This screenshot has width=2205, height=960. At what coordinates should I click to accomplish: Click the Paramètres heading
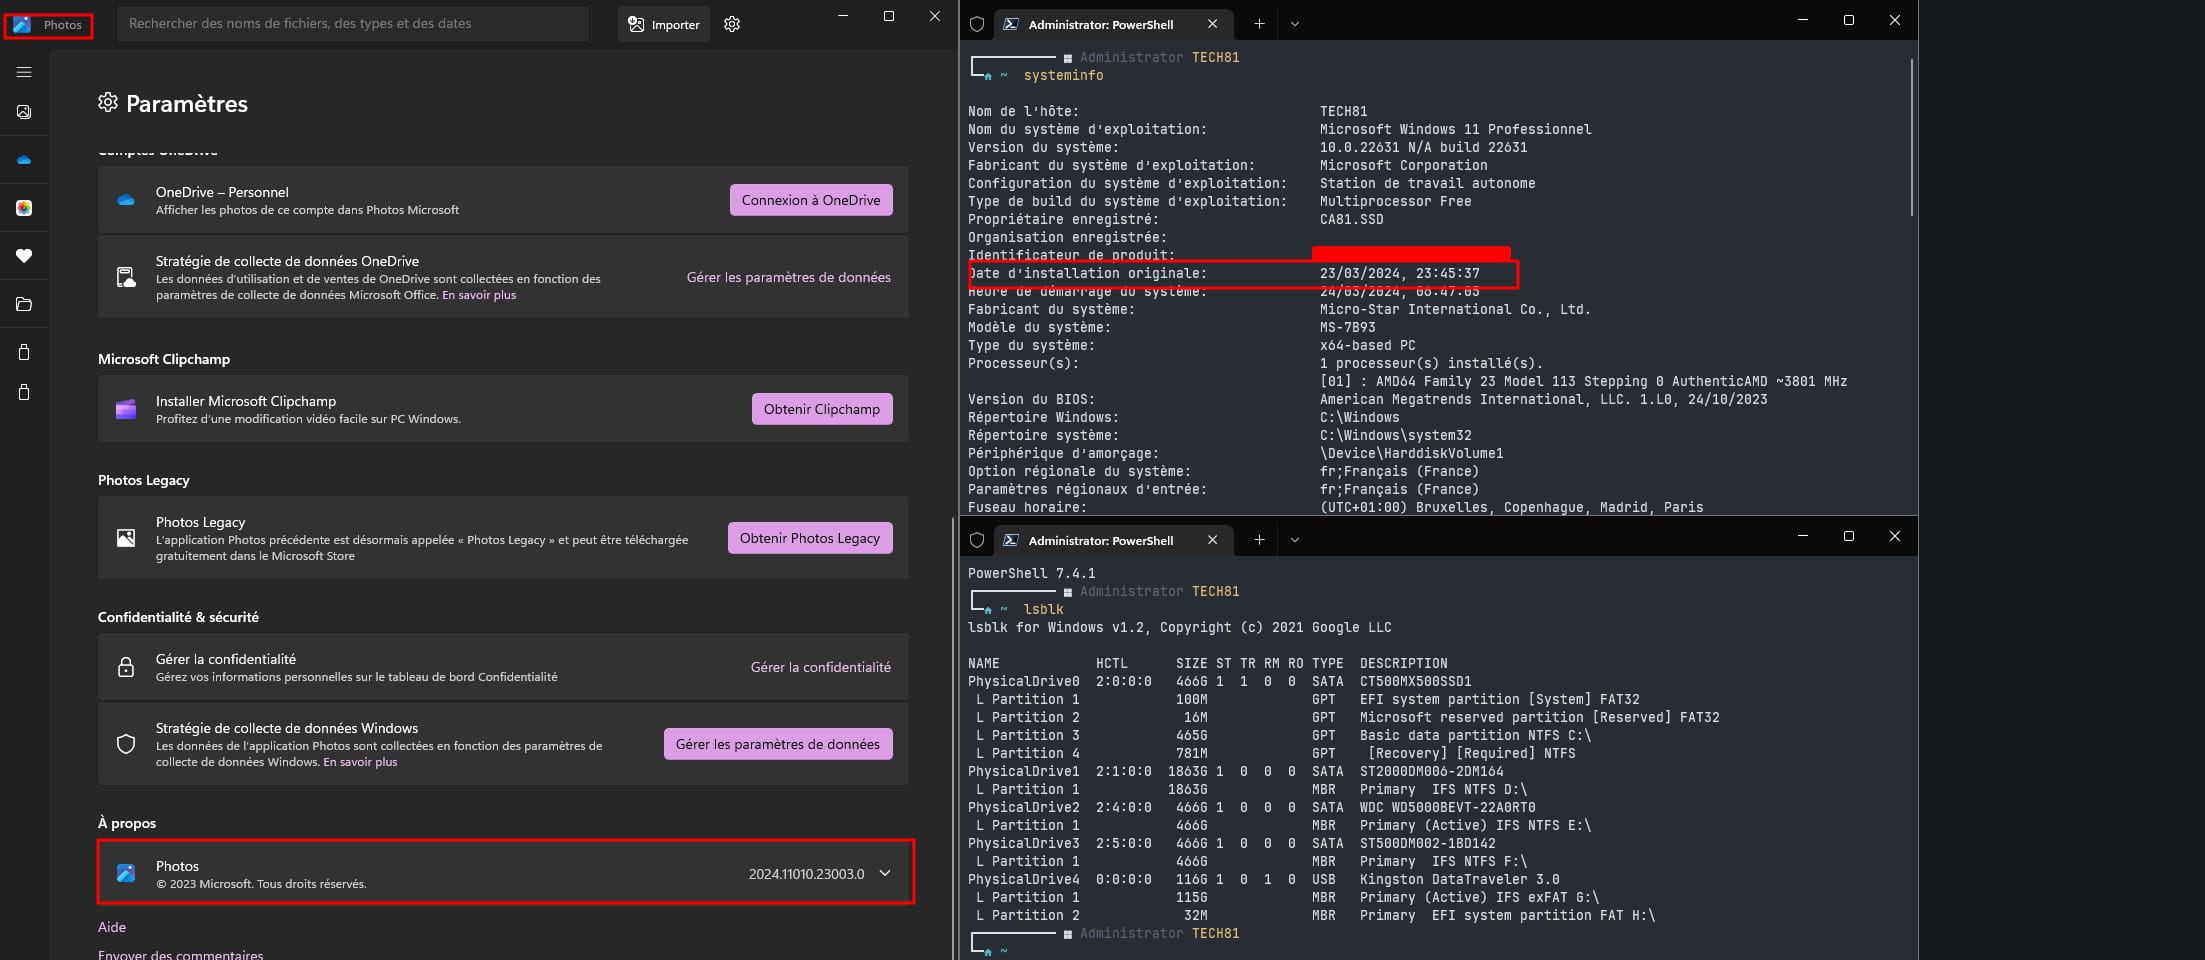tap(186, 103)
